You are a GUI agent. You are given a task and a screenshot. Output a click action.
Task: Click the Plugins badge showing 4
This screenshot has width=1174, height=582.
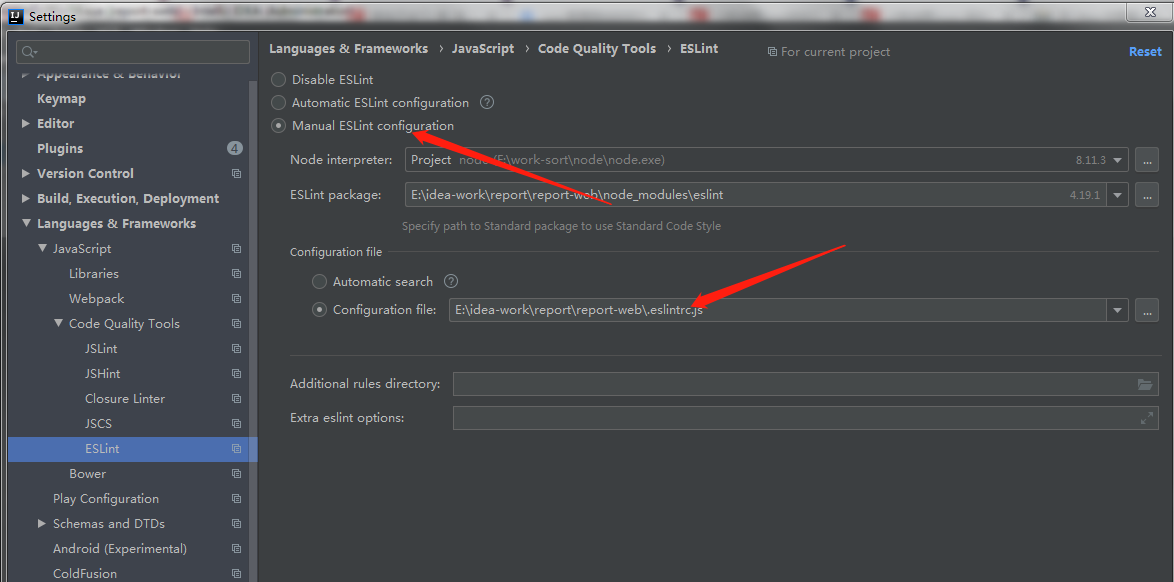[x=234, y=147]
